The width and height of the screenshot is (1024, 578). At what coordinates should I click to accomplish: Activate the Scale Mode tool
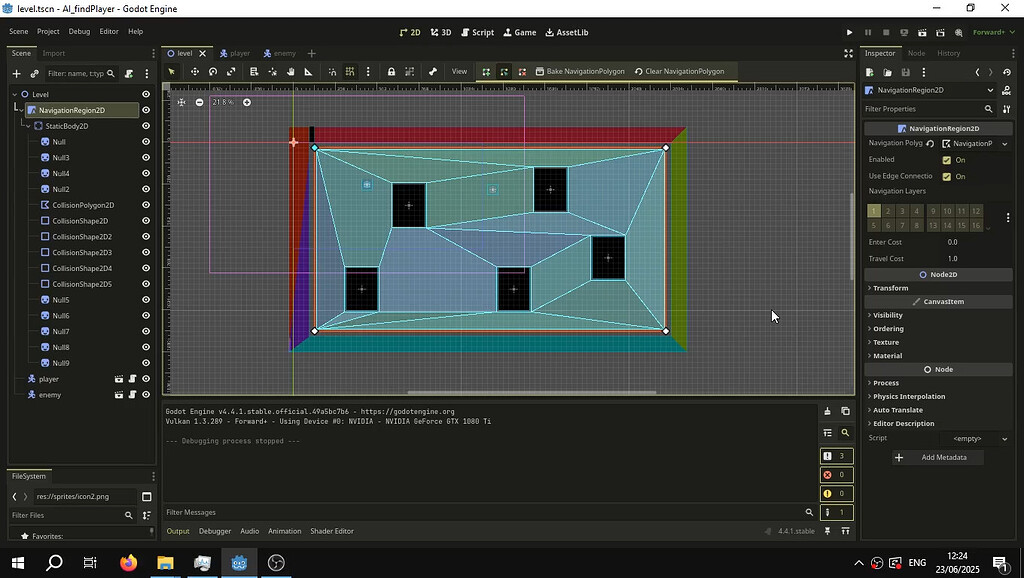point(231,71)
